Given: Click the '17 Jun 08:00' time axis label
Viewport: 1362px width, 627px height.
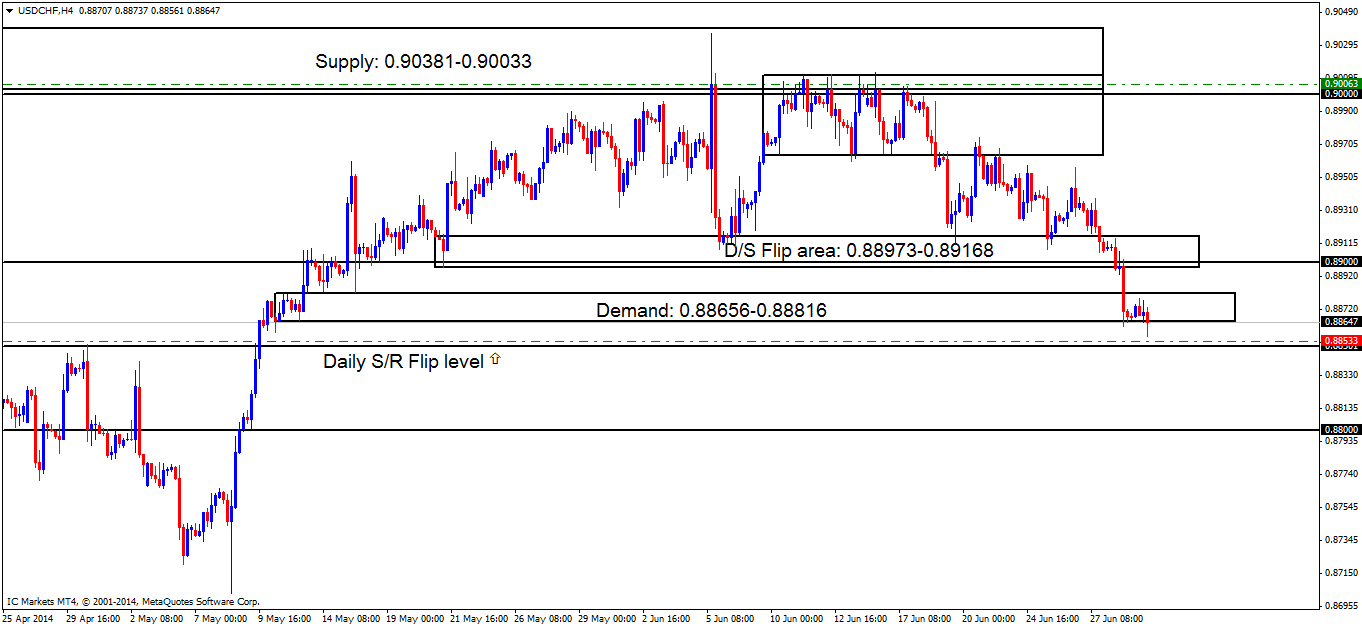Looking at the screenshot, I should pyautogui.click(x=925, y=619).
